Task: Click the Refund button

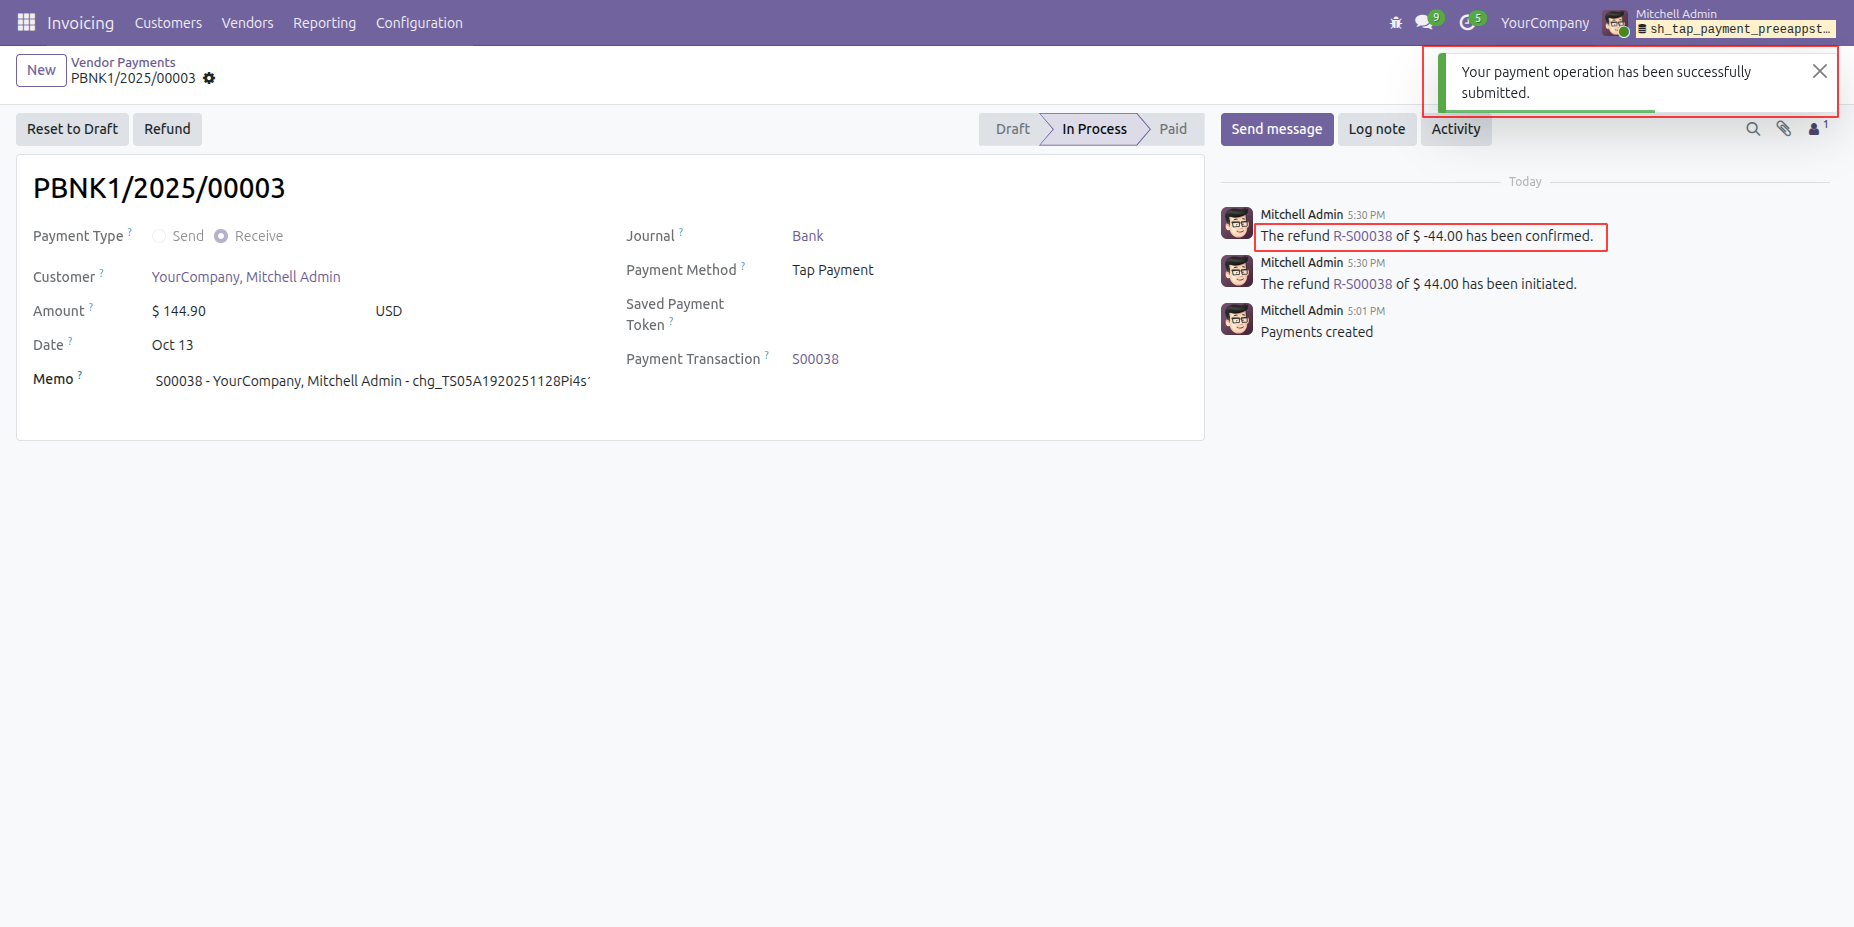Action: (x=167, y=129)
